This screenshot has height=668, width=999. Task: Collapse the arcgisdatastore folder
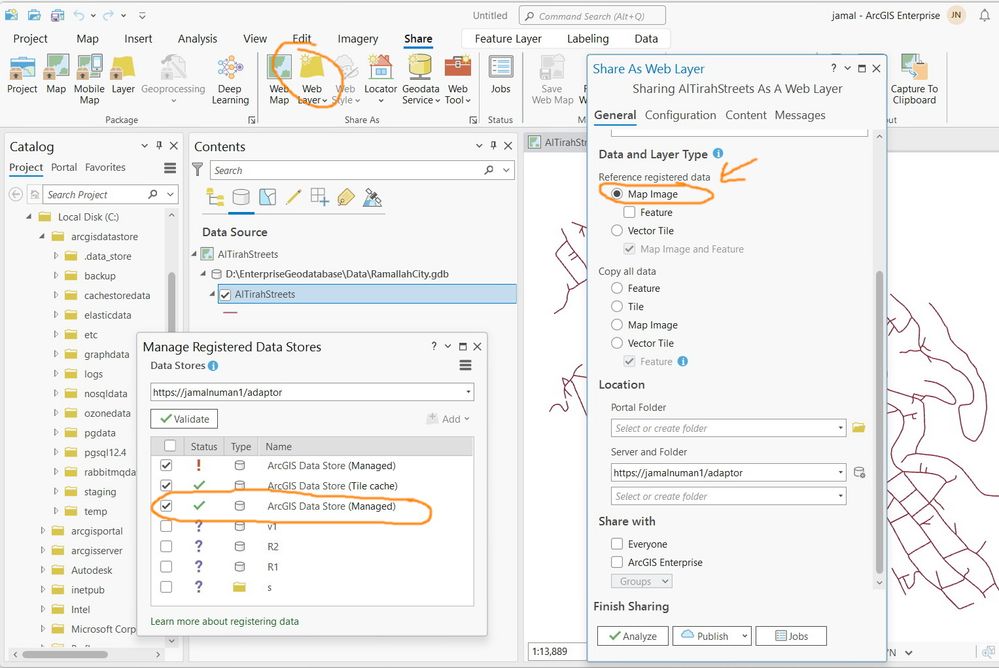pyautogui.click(x=42, y=236)
